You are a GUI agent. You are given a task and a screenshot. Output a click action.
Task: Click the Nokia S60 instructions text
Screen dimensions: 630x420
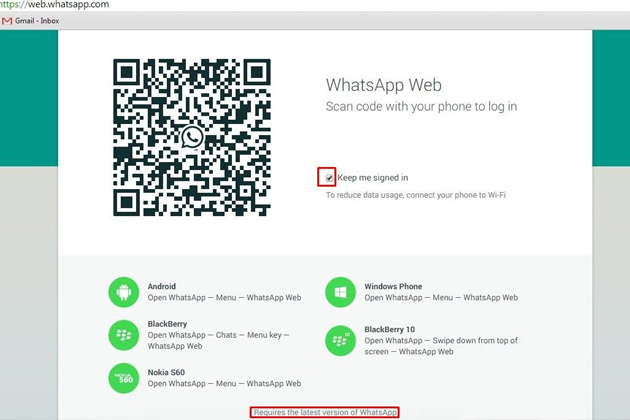(224, 384)
